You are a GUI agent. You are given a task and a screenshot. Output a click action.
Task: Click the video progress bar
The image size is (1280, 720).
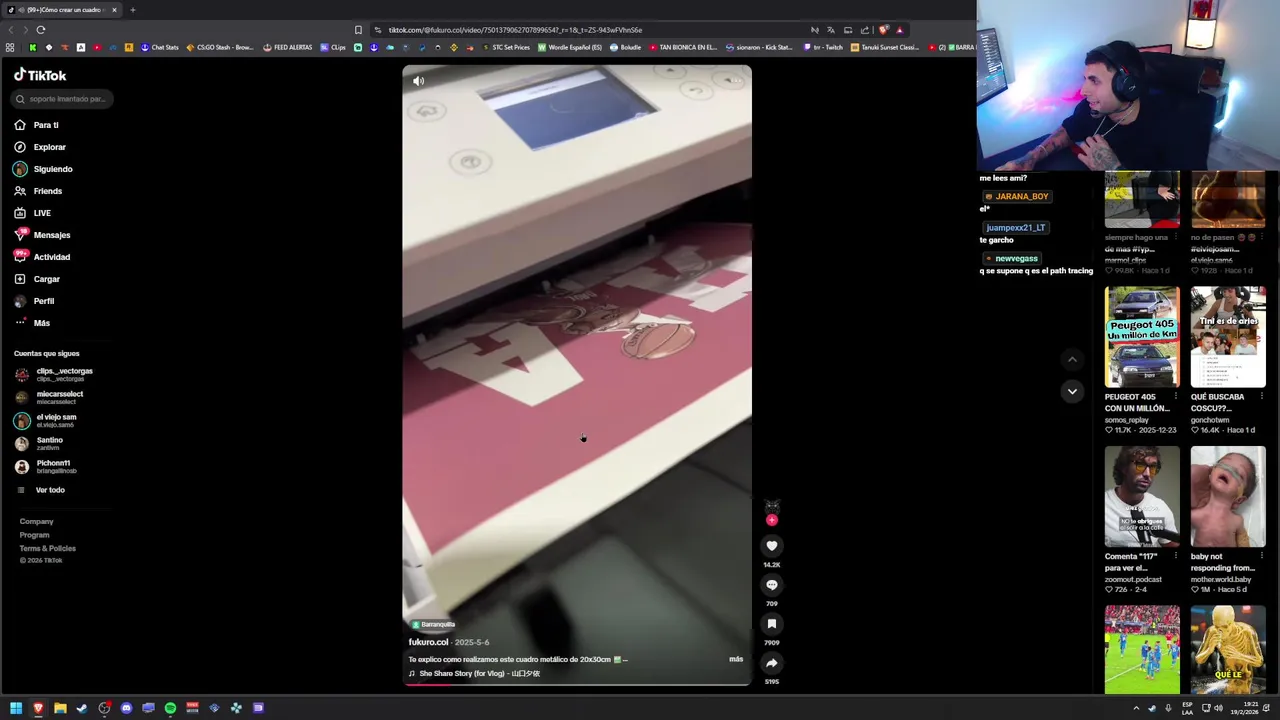(577, 685)
